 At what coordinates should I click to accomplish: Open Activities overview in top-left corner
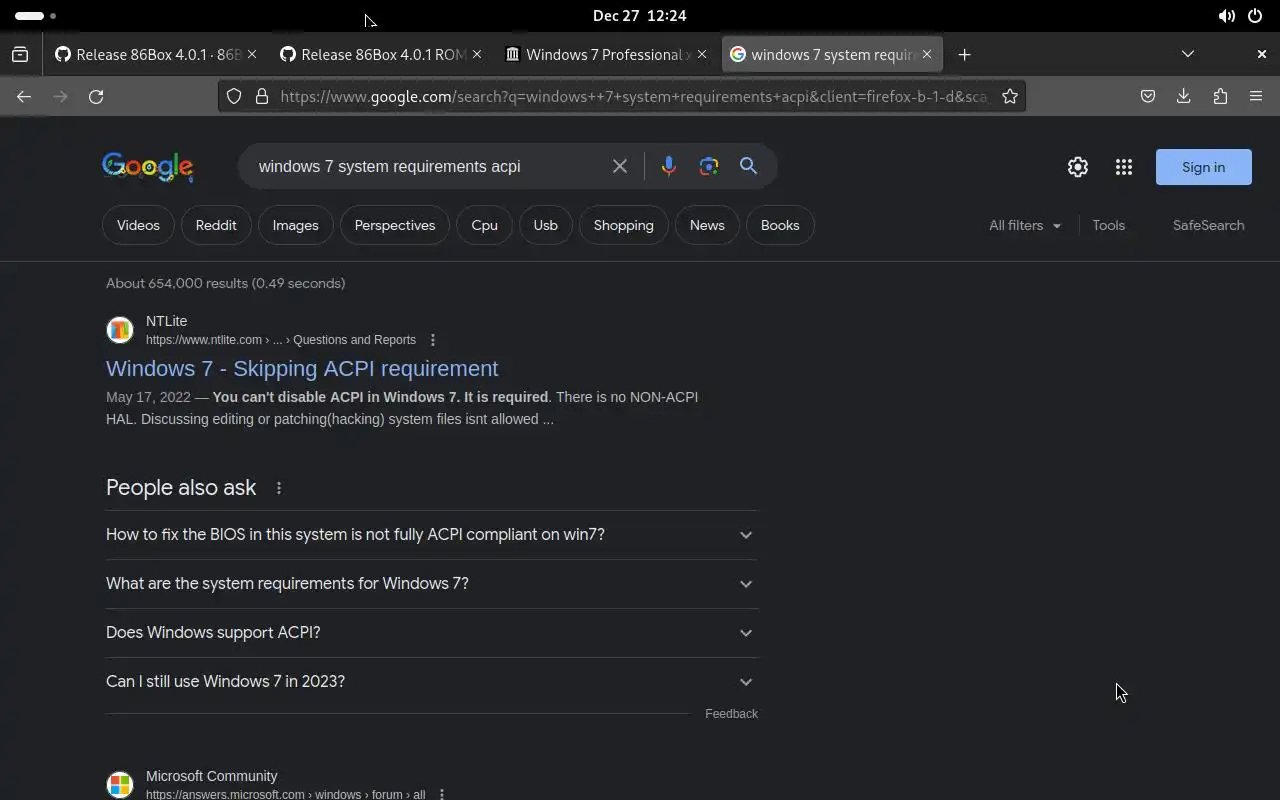pyautogui.click(x=35, y=16)
